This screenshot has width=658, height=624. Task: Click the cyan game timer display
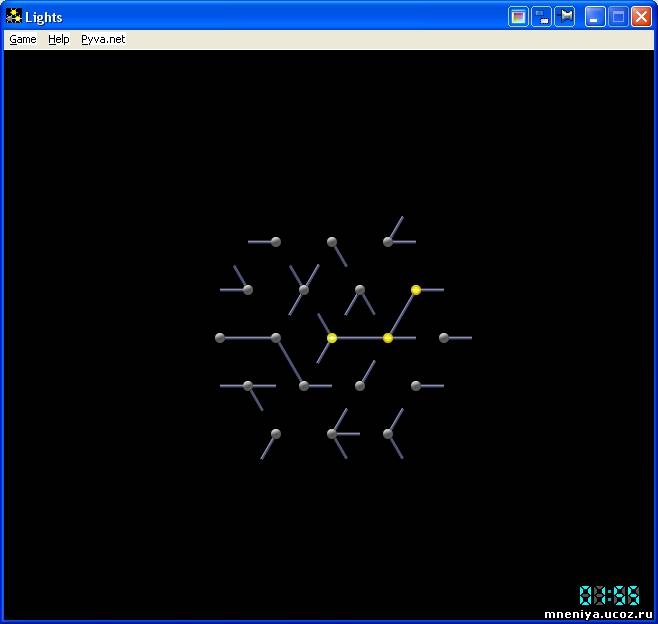609,595
